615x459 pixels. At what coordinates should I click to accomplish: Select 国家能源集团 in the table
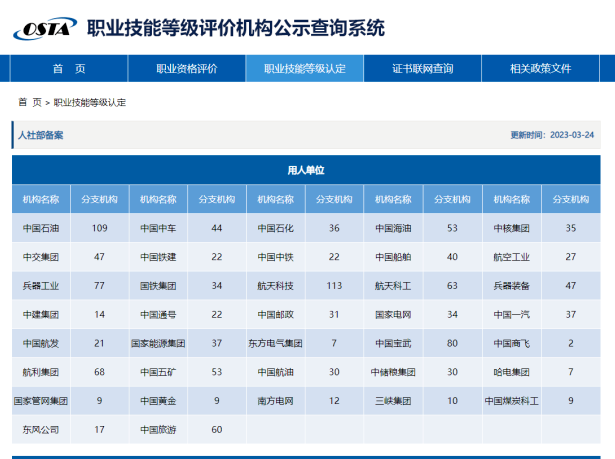tap(158, 343)
